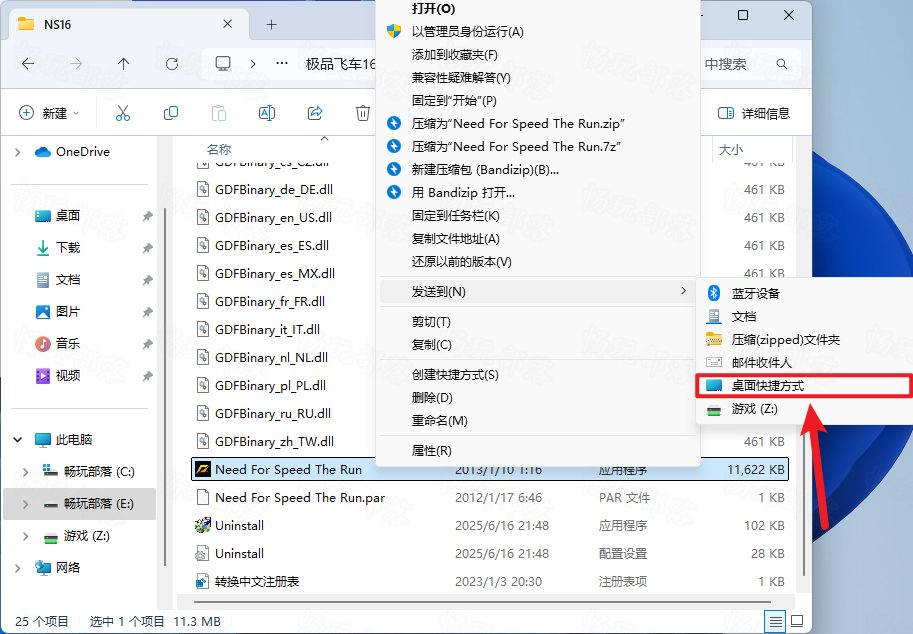Switch to large thumbnails view icon
The image size is (913, 634).
pos(797,622)
